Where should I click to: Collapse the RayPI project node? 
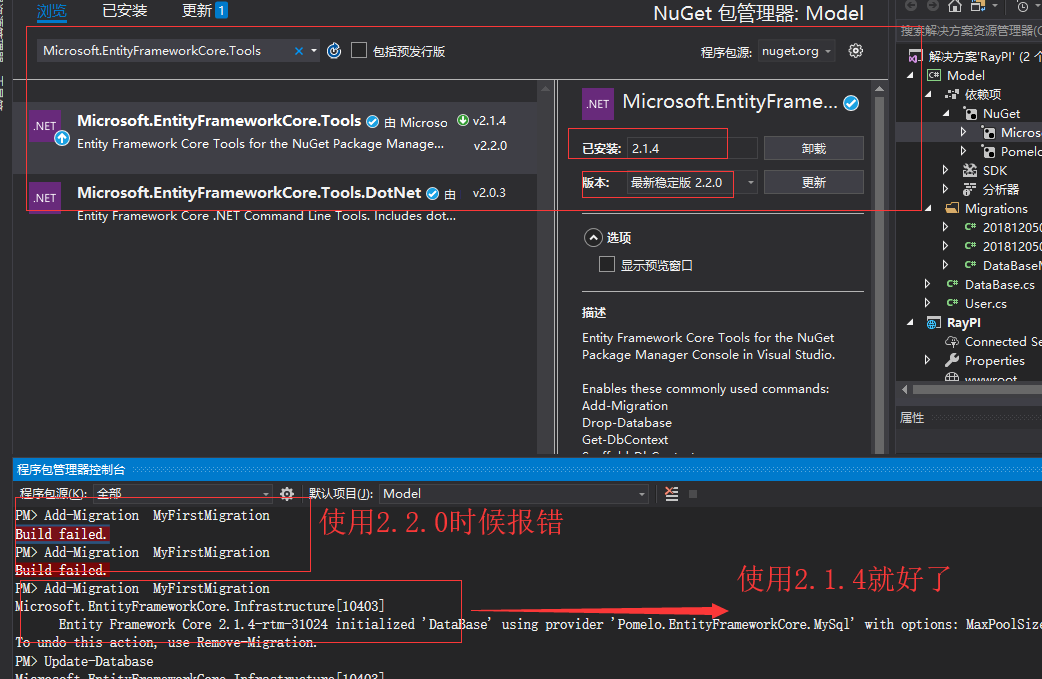(x=910, y=322)
